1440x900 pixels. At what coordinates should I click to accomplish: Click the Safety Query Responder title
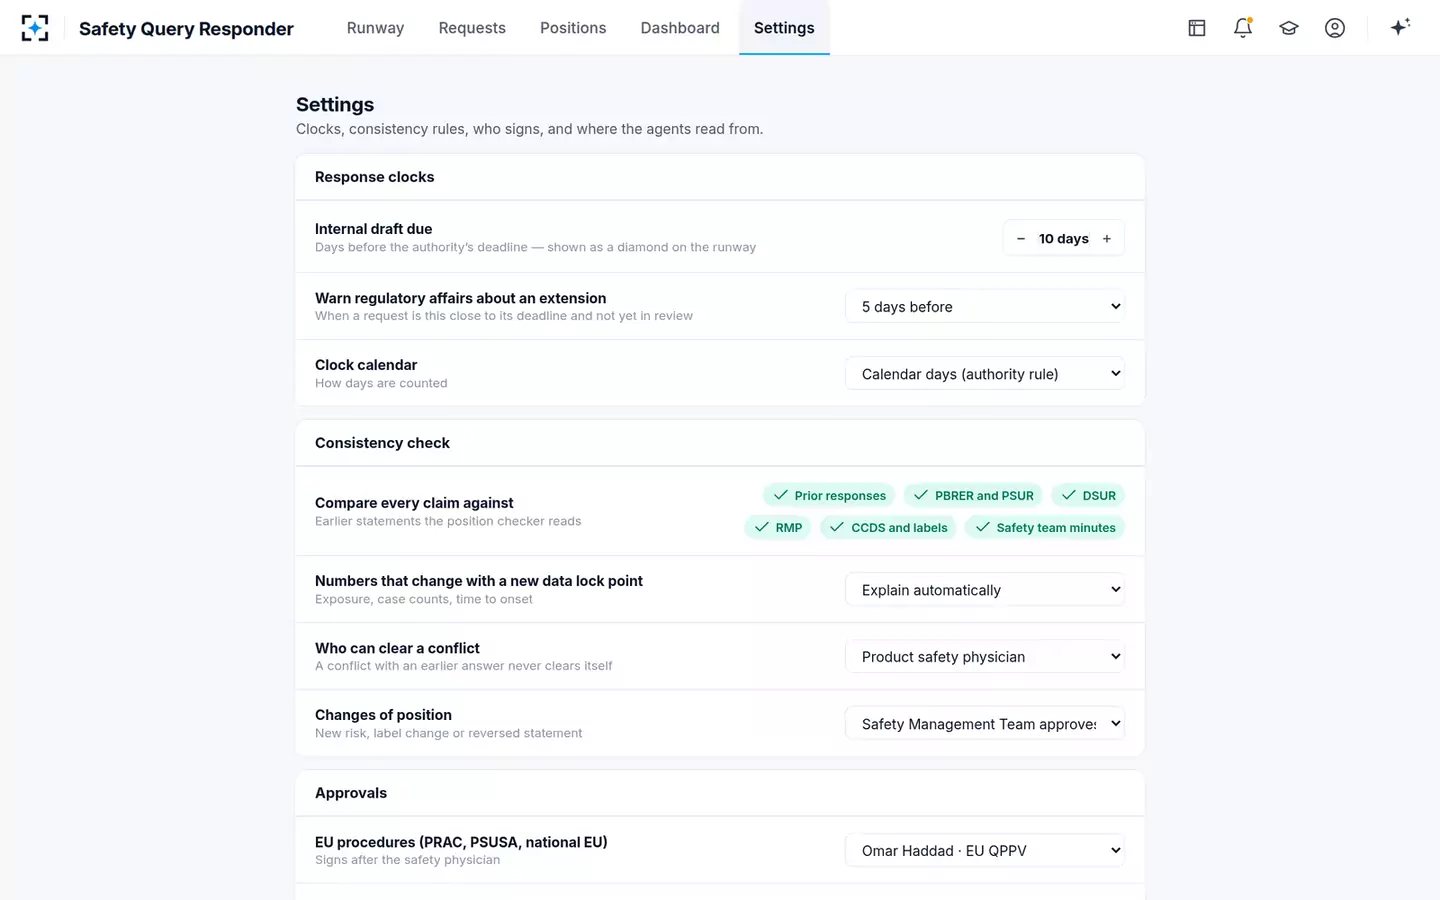186,29
